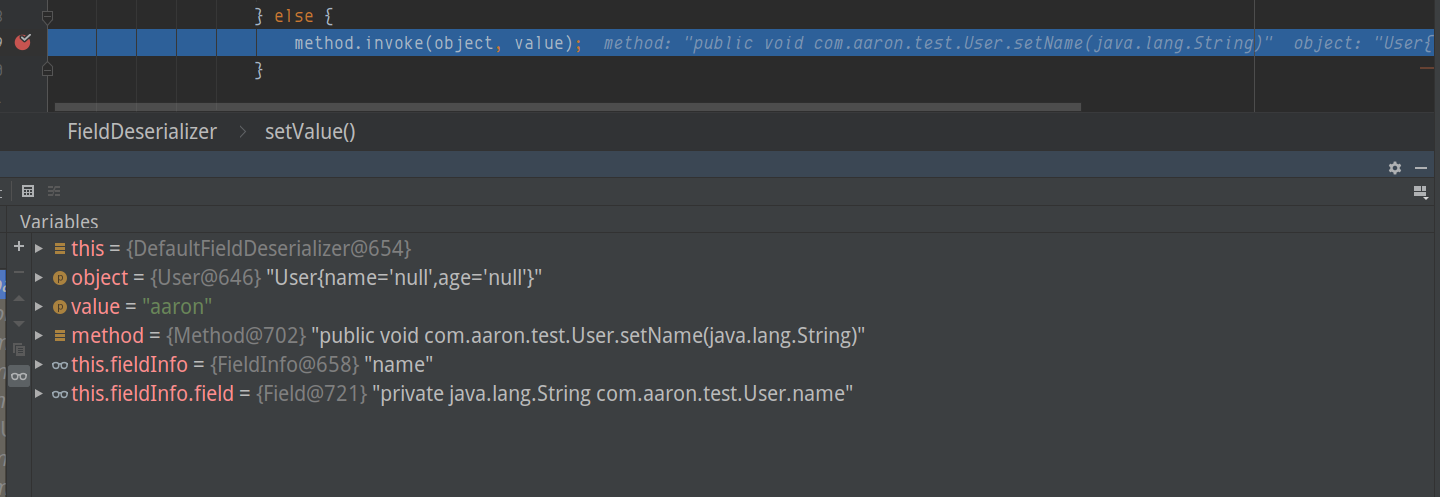Click the FieldDeserializer breadcrumb
This screenshot has width=1440, height=497.
tap(142, 132)
